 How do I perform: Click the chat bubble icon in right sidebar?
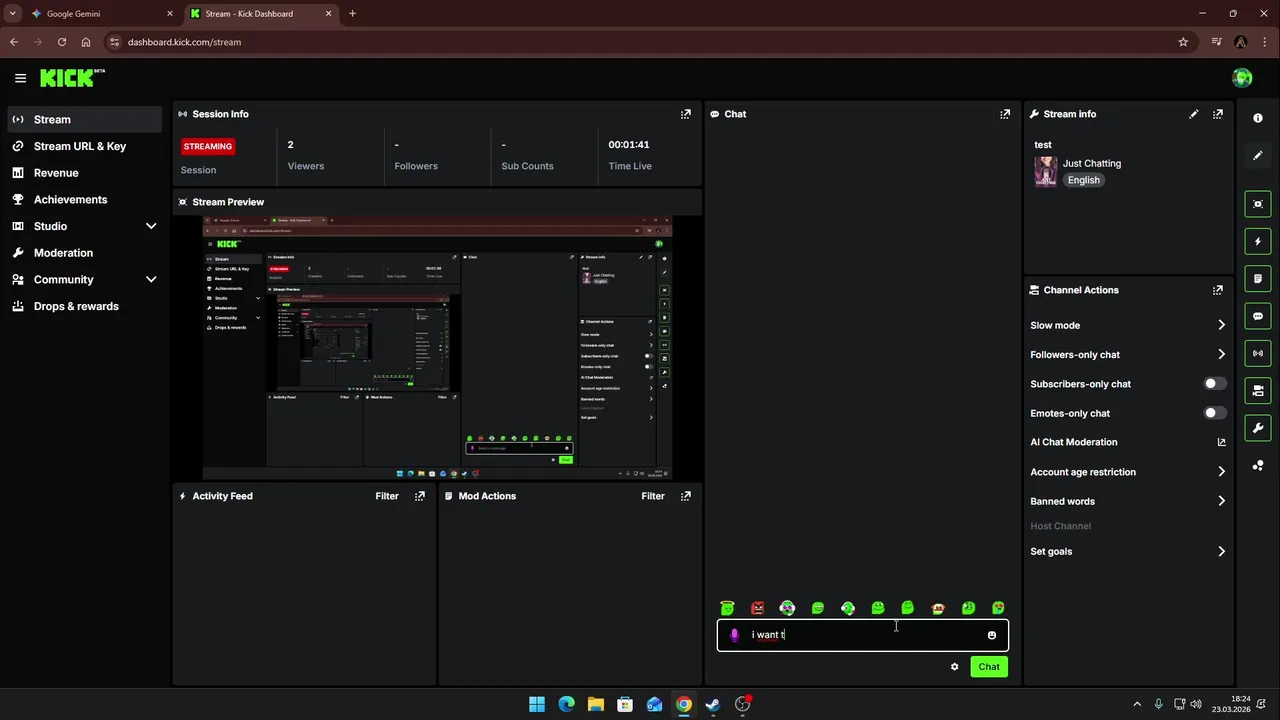tap(1258, 316)
